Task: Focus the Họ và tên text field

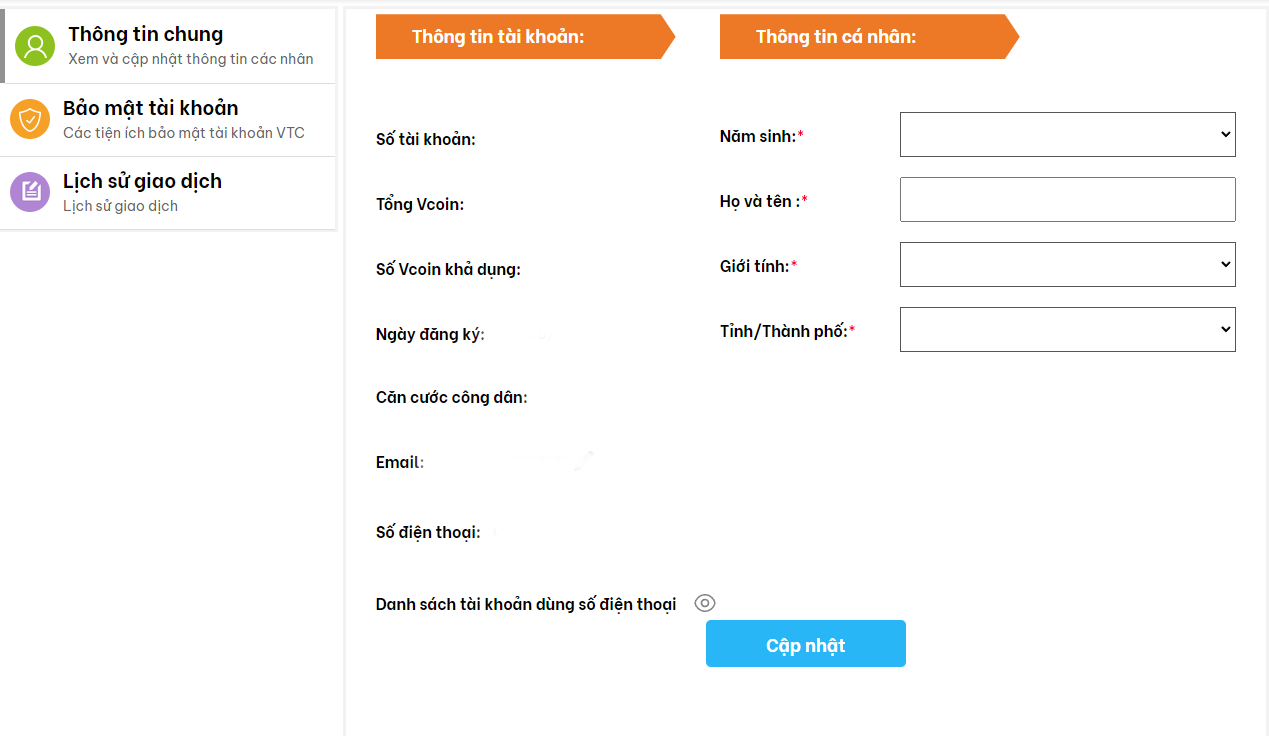Action: coord(1067,200)
